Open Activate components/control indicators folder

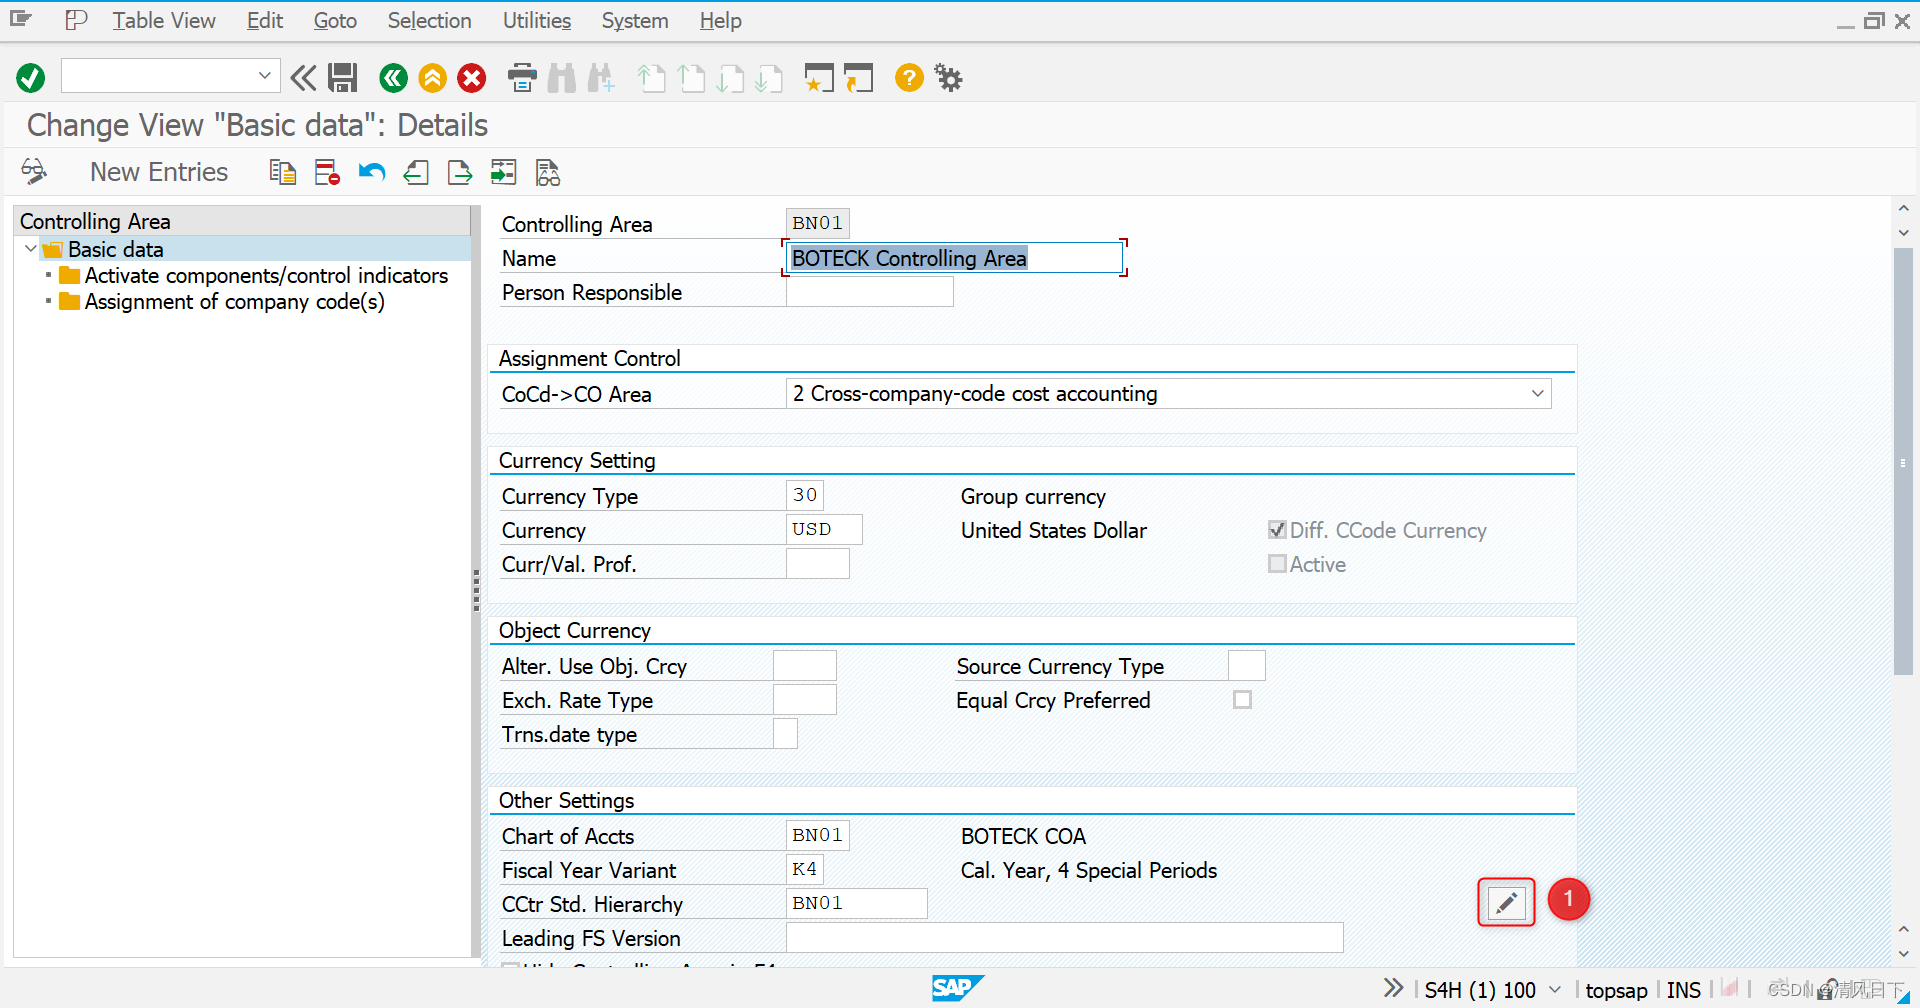tap(266, 275)
